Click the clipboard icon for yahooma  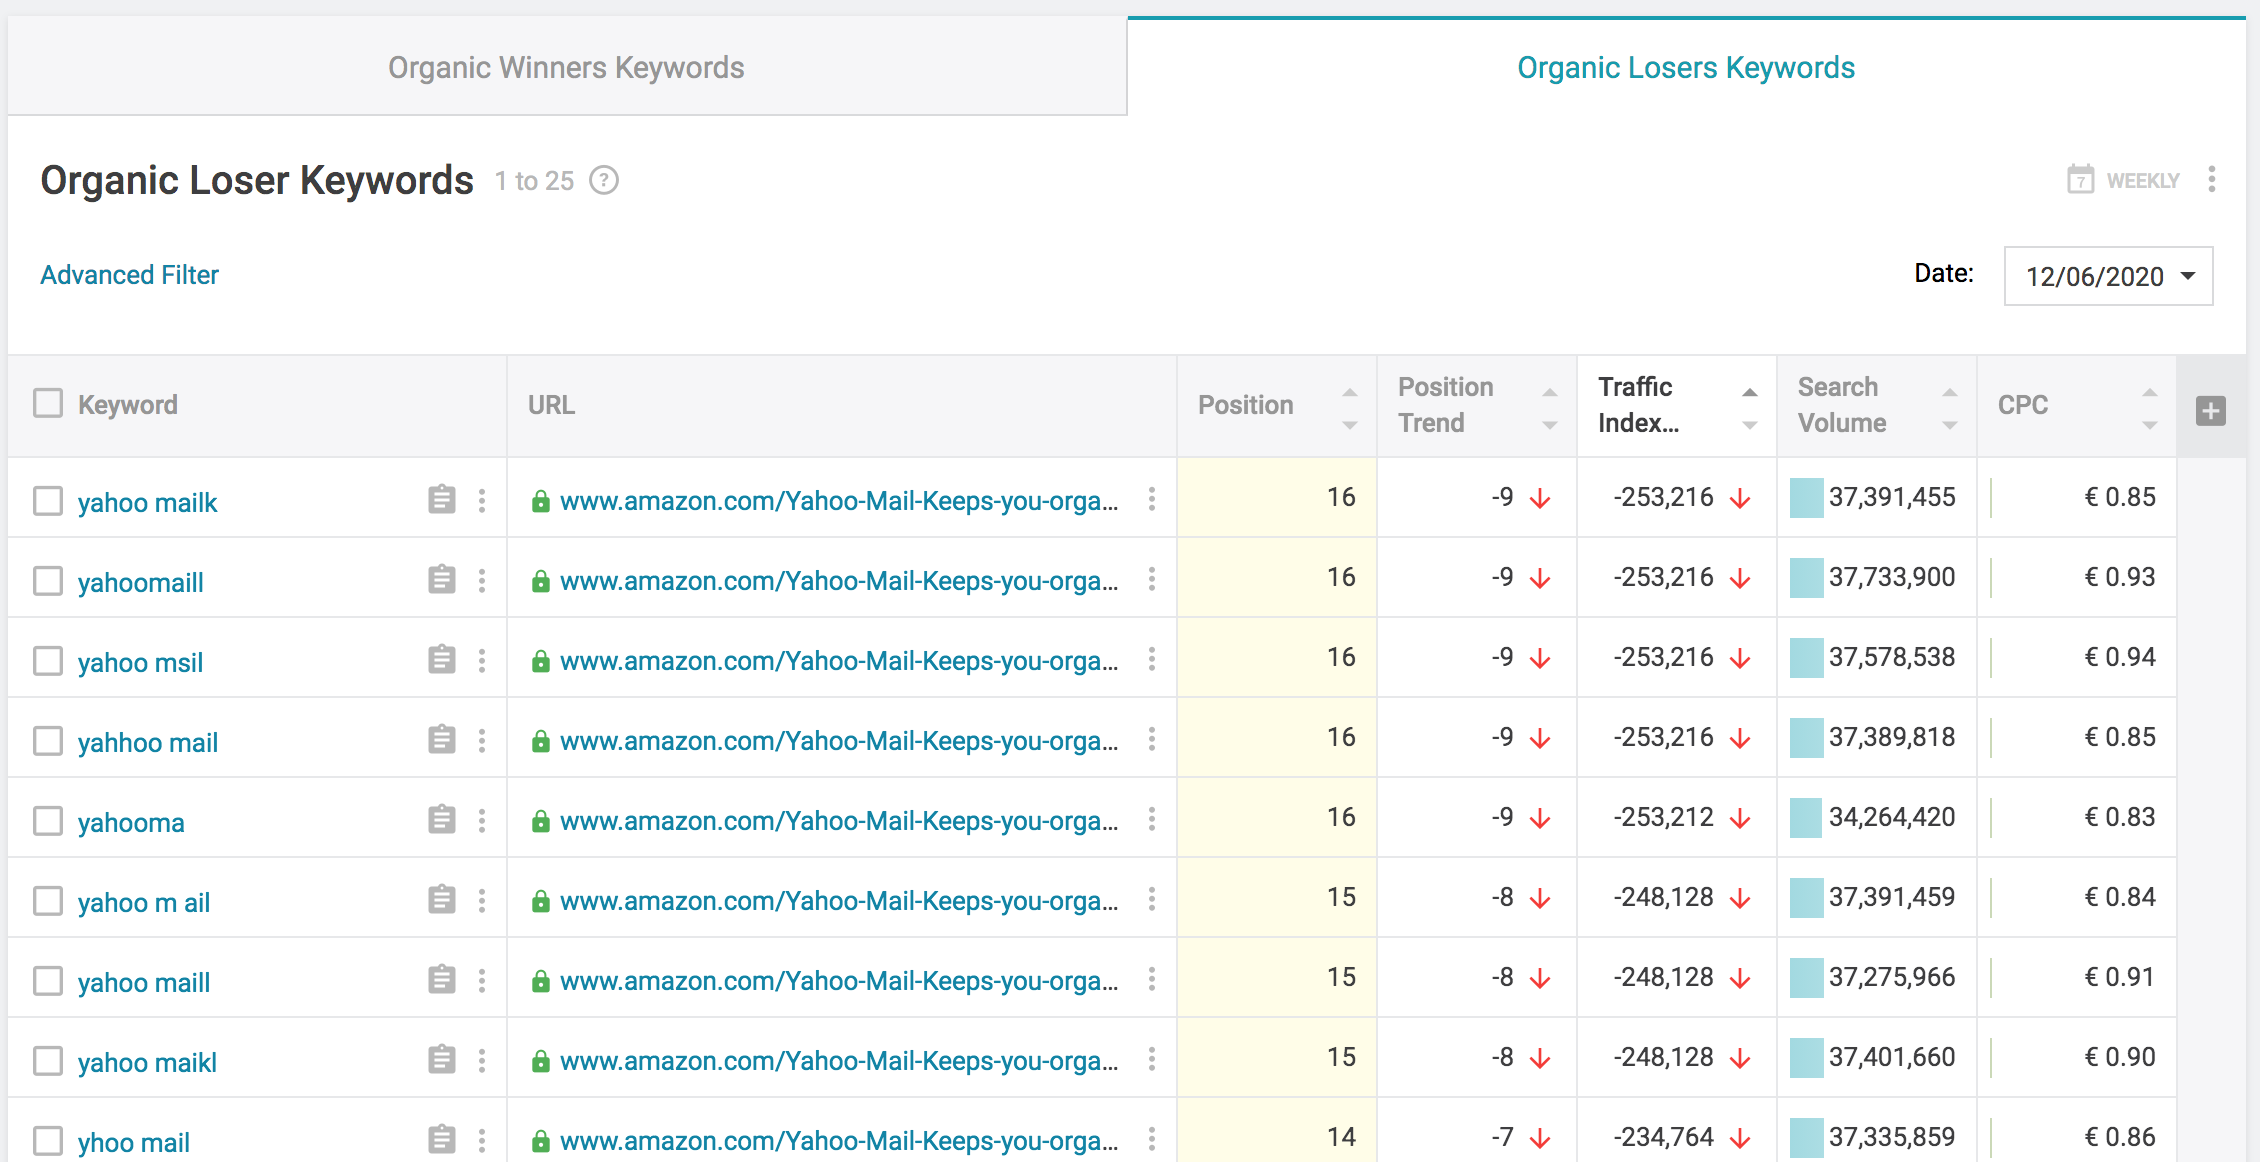[x=441, y=819]
